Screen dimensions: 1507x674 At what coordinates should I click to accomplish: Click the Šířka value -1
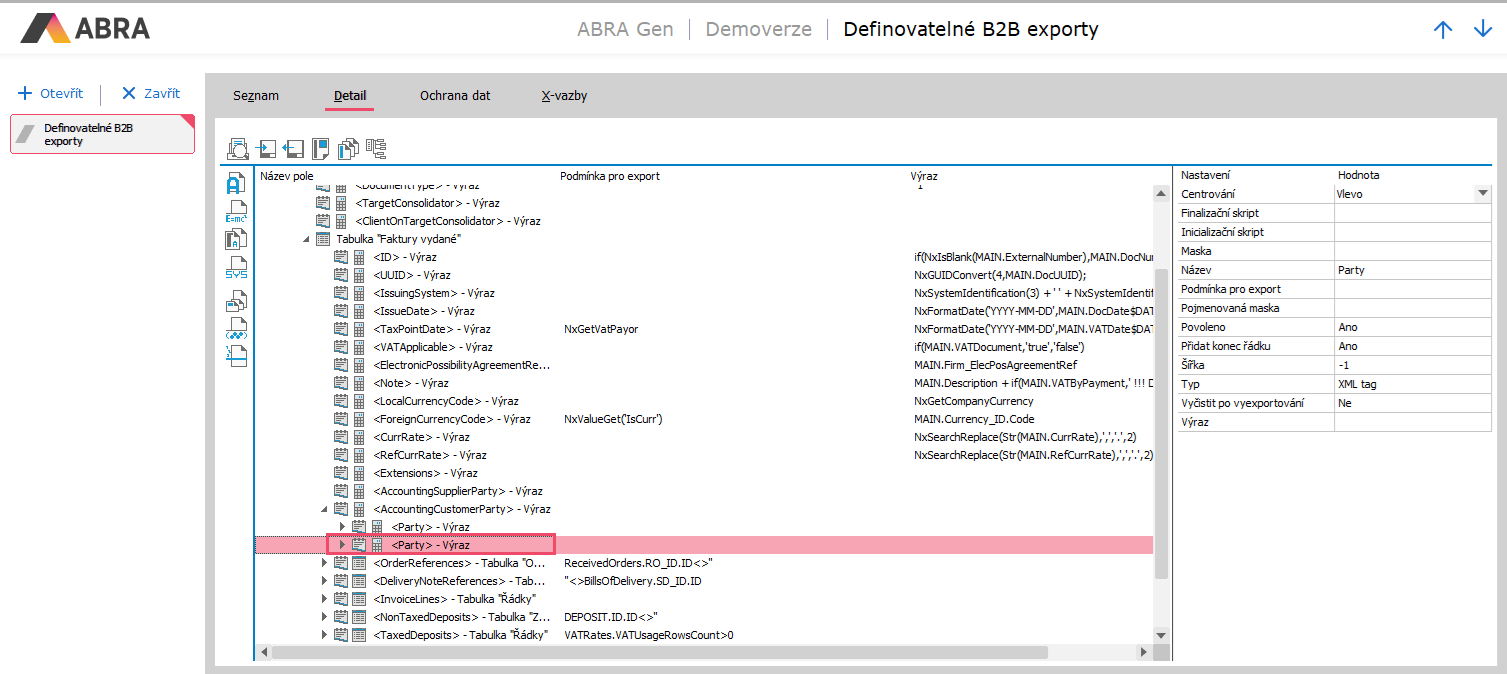1413,365
